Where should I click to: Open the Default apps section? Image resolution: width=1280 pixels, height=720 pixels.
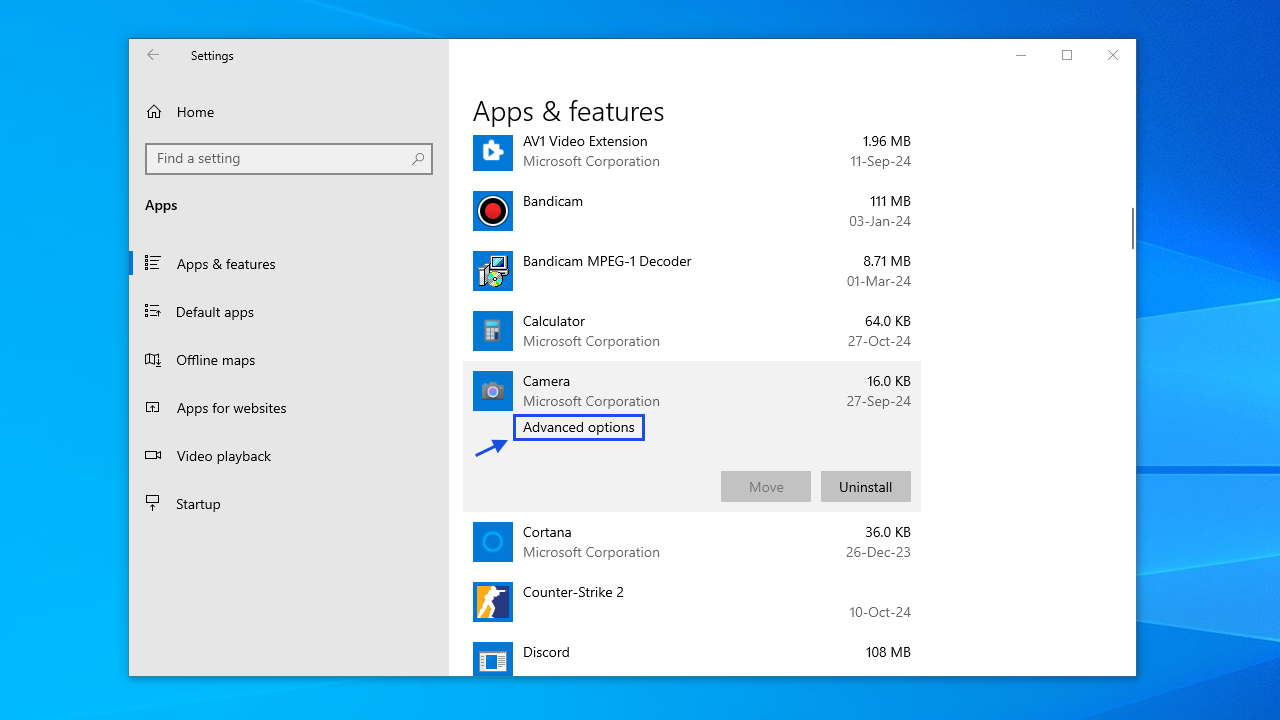214,312
